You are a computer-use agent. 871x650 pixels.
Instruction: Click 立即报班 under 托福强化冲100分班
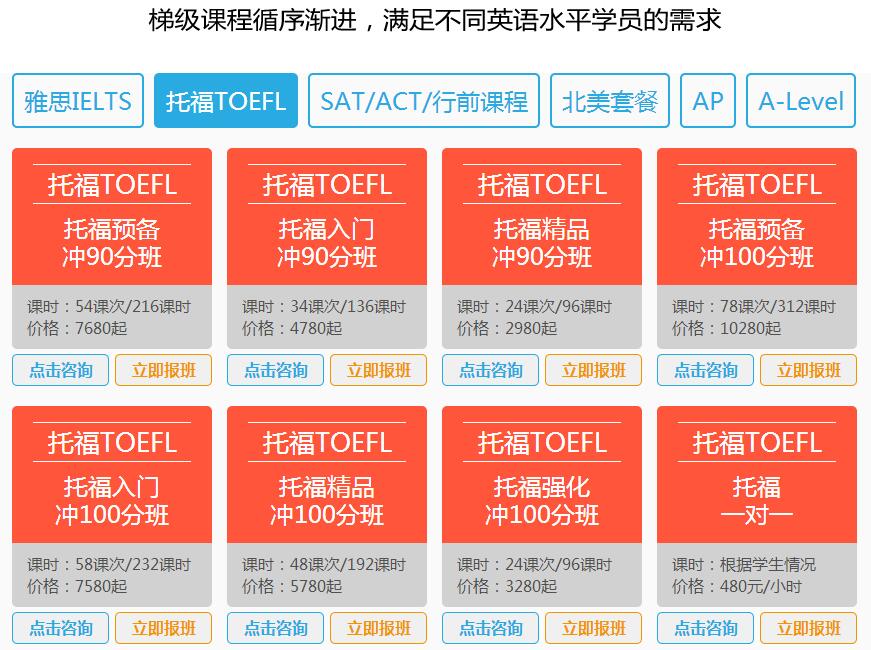coord(593,628)
